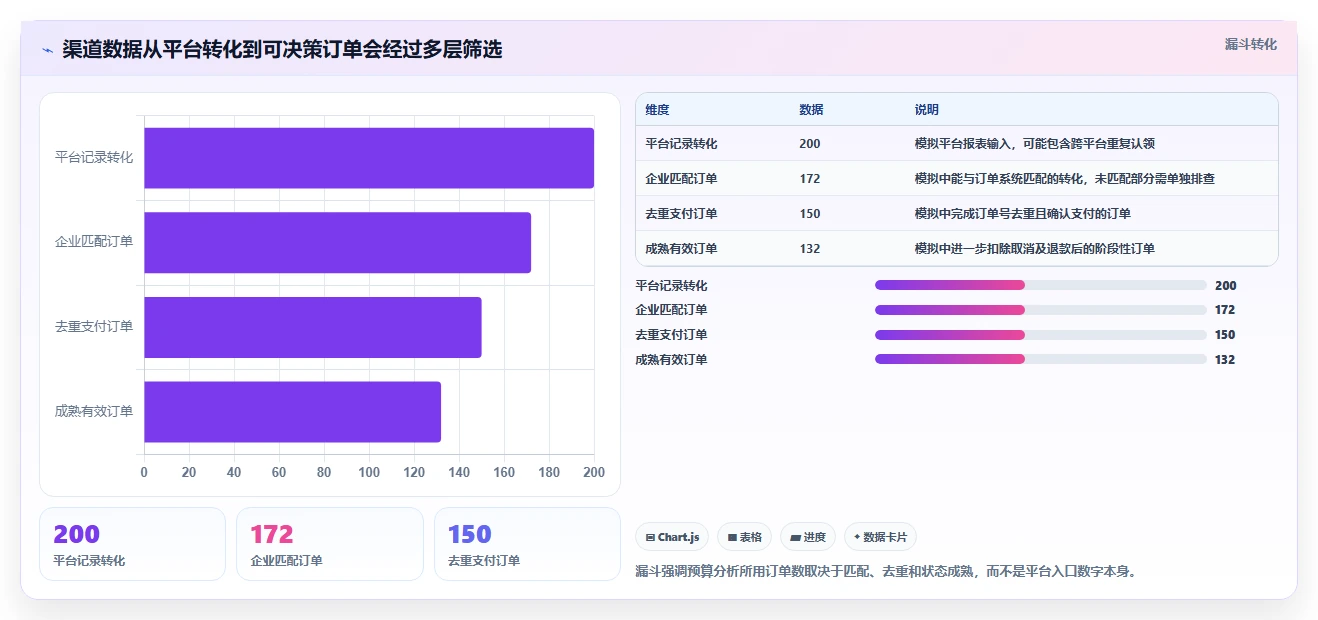
Task: Click the 说明 column header
Action: tap(926, 110)
